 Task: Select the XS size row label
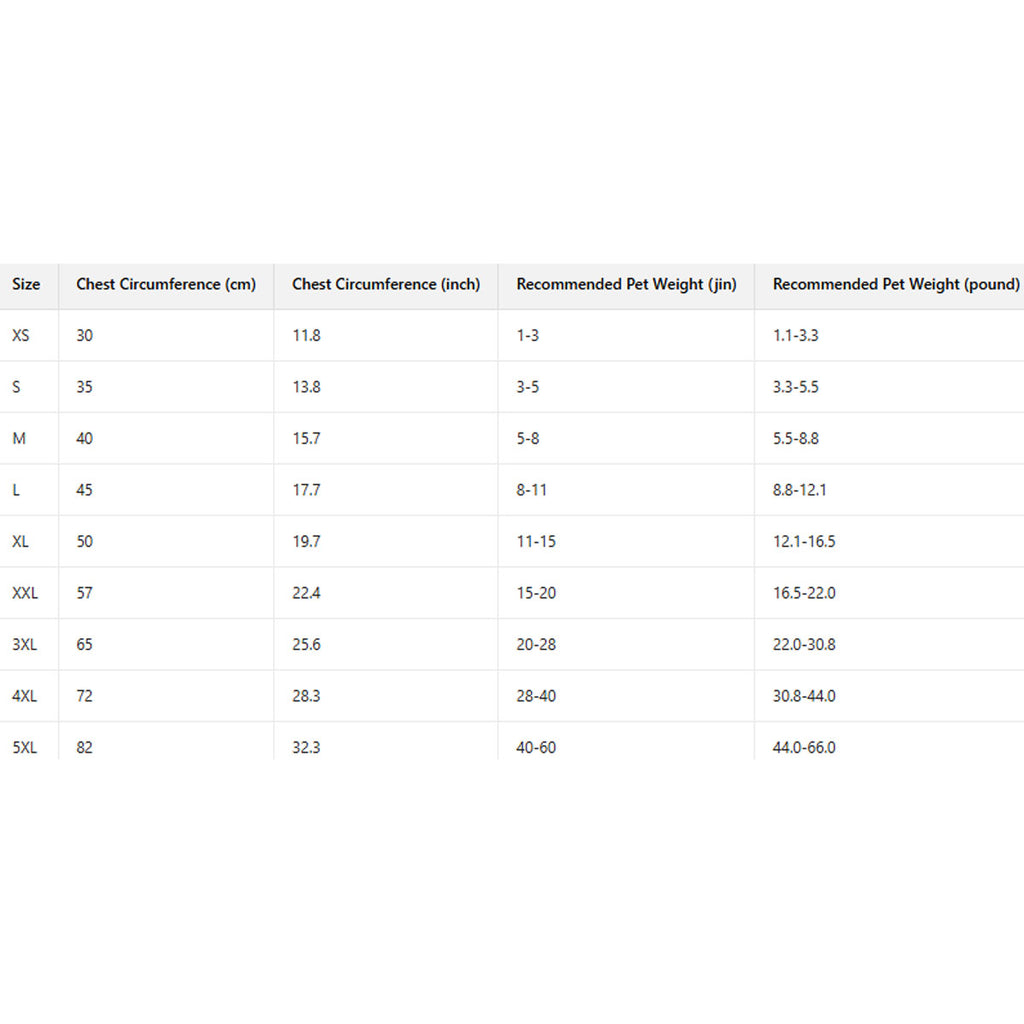(21, 336)
